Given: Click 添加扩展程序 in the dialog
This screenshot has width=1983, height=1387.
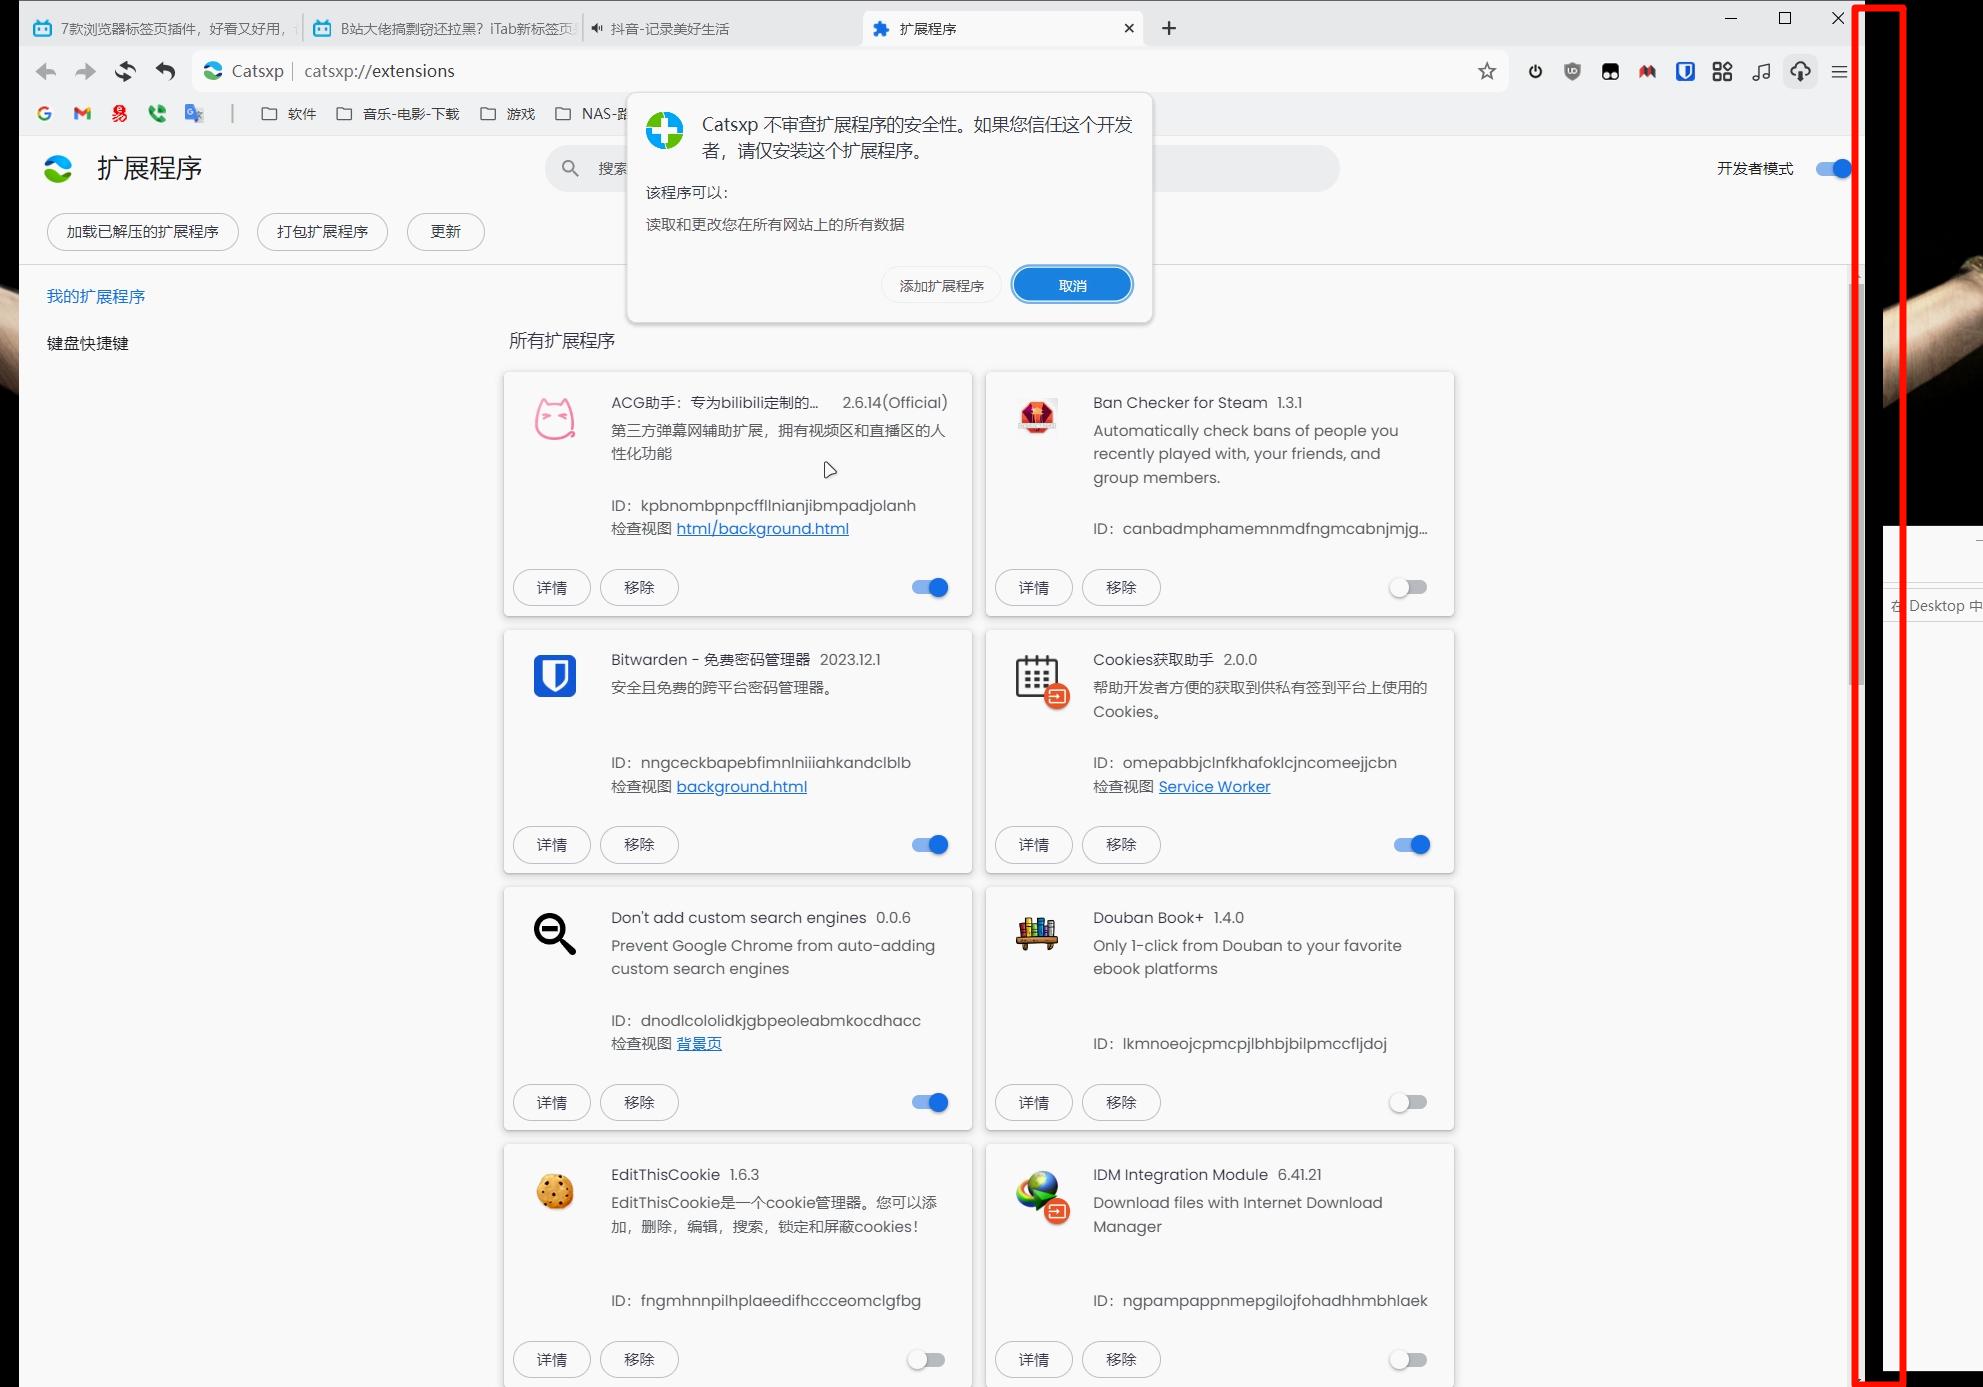Looking at the screenshot, I should [x=941, y=286].
